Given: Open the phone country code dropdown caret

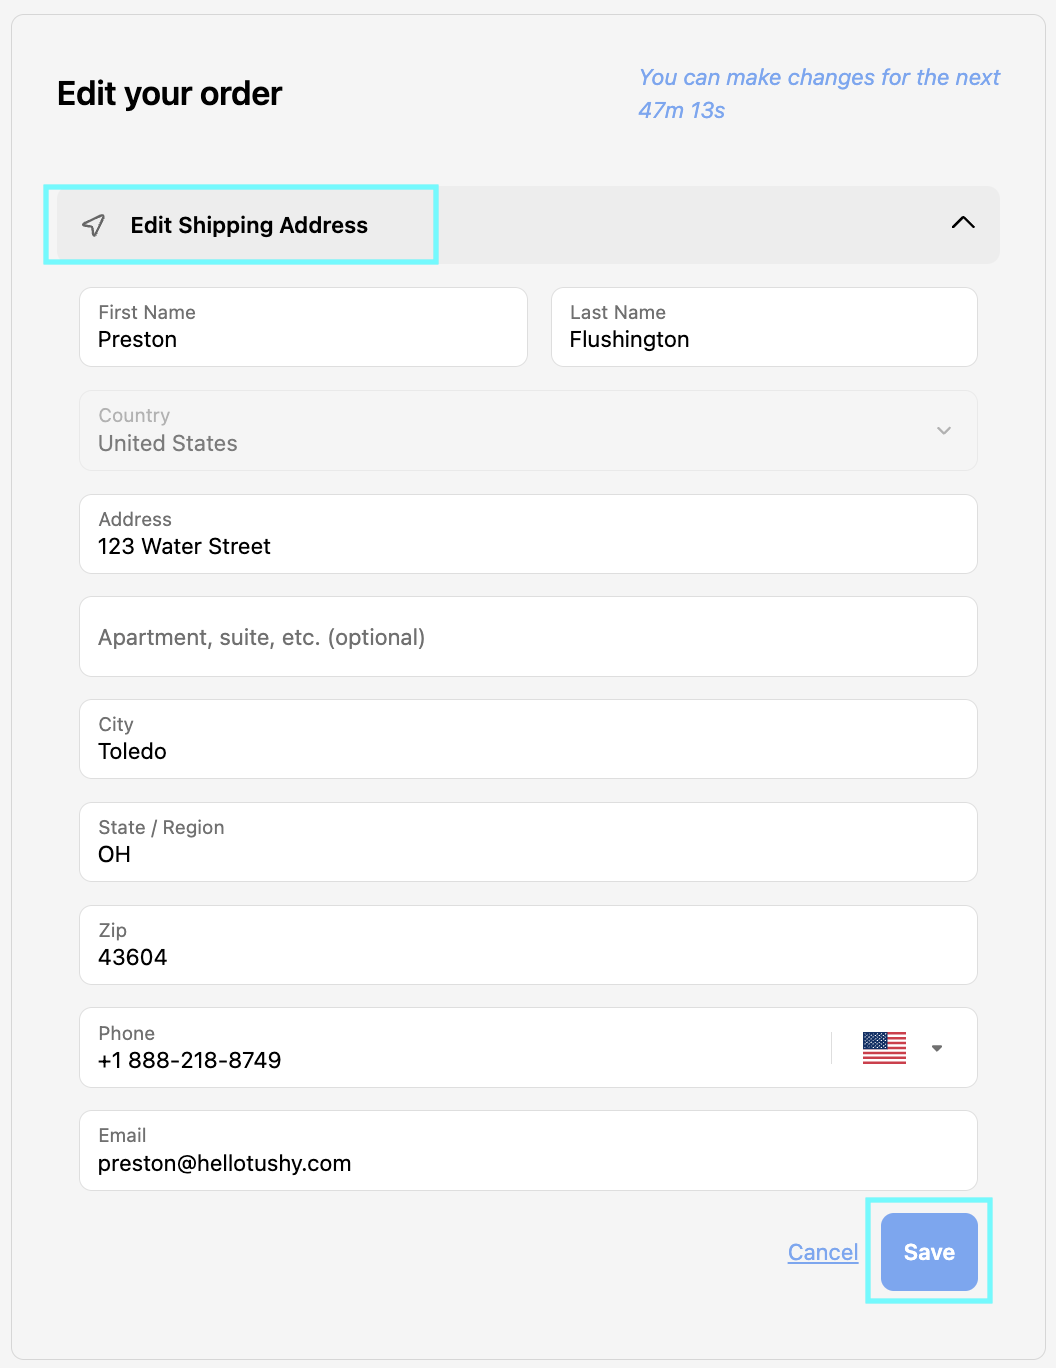Looking at the screenshot, I should pyautogui.click(x=937, y=1048).
